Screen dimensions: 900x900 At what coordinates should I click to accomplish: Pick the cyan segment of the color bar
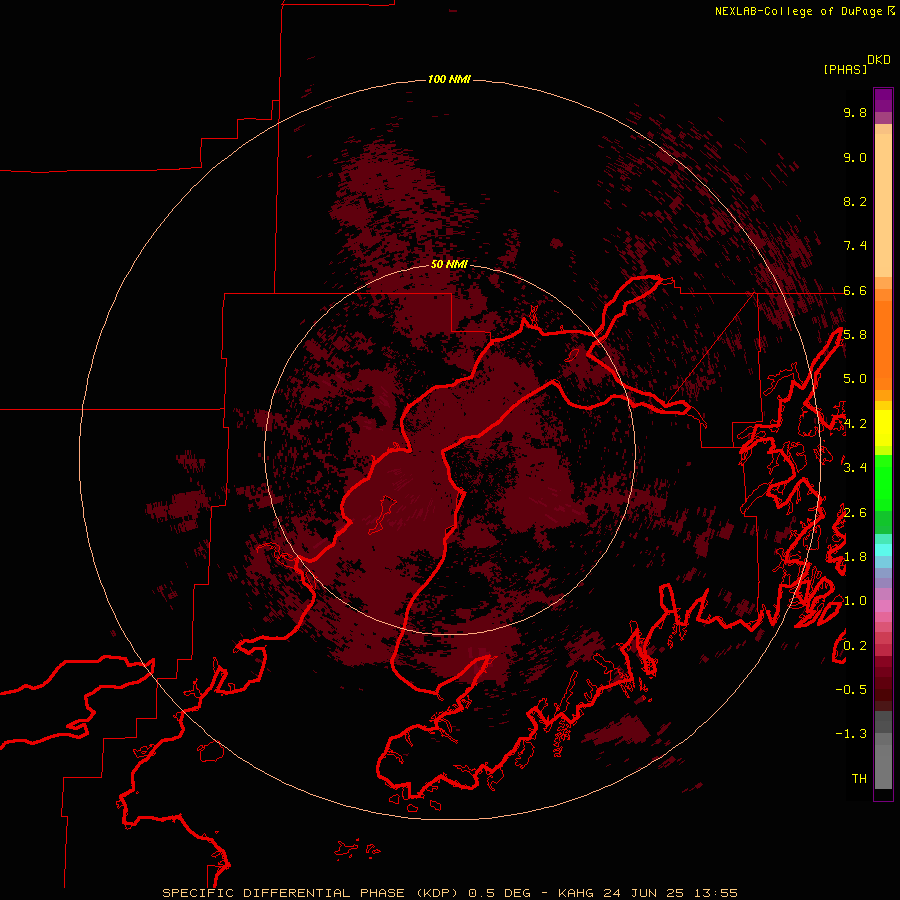883,549
